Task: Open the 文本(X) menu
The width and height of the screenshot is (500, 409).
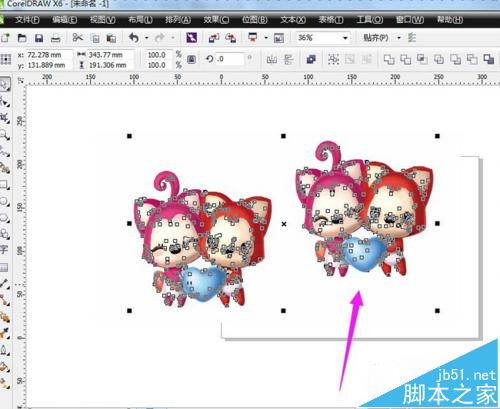Action: point(293,20)
